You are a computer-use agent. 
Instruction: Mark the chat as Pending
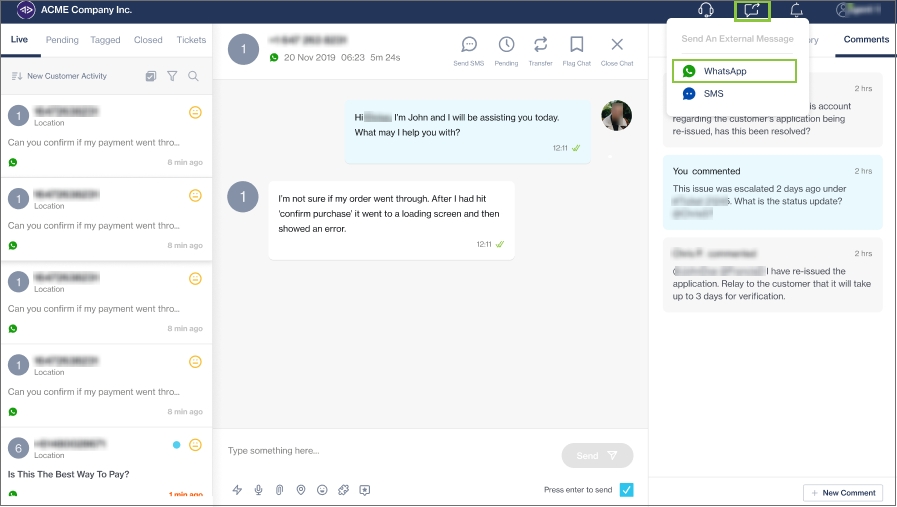tap(507, 46)
